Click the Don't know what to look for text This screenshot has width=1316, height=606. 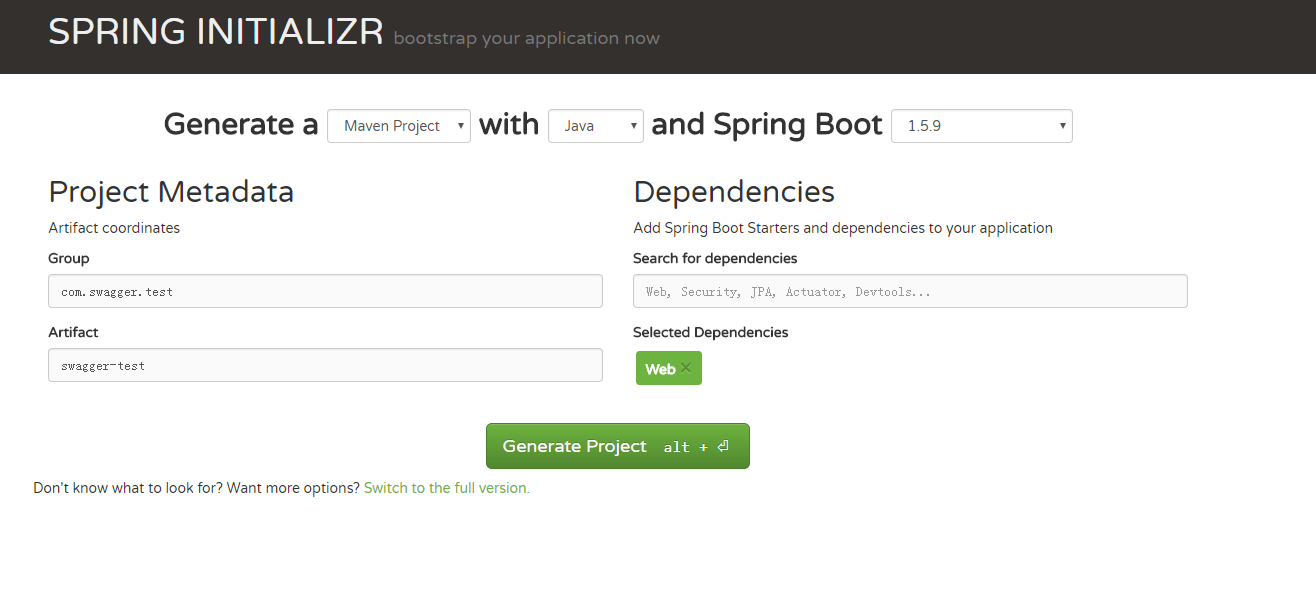(128, 488)
